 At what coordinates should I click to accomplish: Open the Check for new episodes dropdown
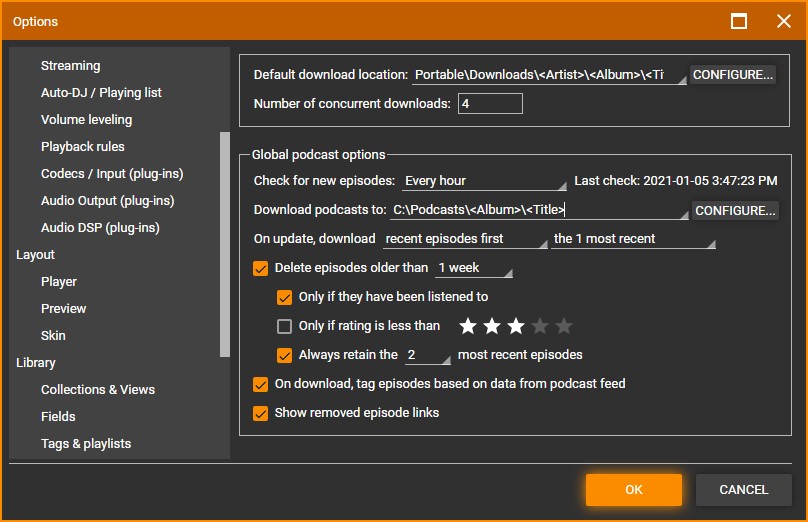[484, 181]
